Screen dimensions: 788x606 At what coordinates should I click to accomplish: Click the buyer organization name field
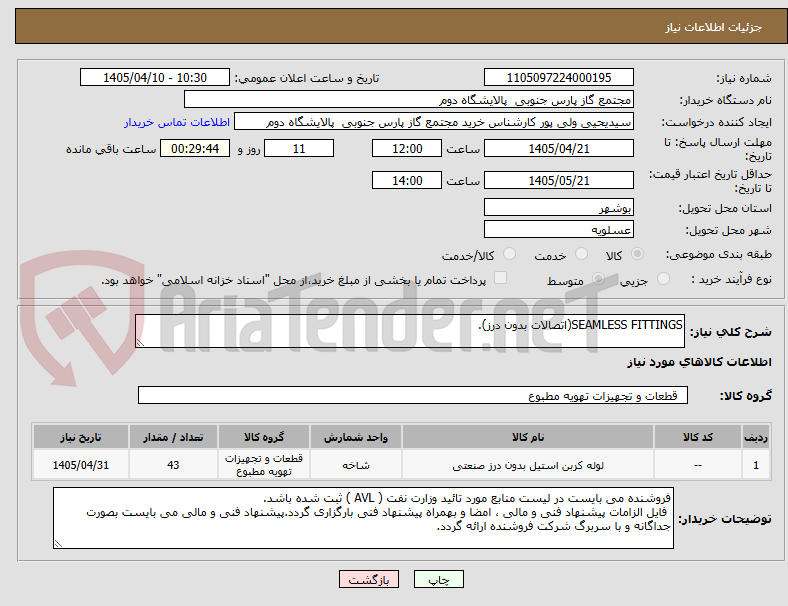pos(409,99)
